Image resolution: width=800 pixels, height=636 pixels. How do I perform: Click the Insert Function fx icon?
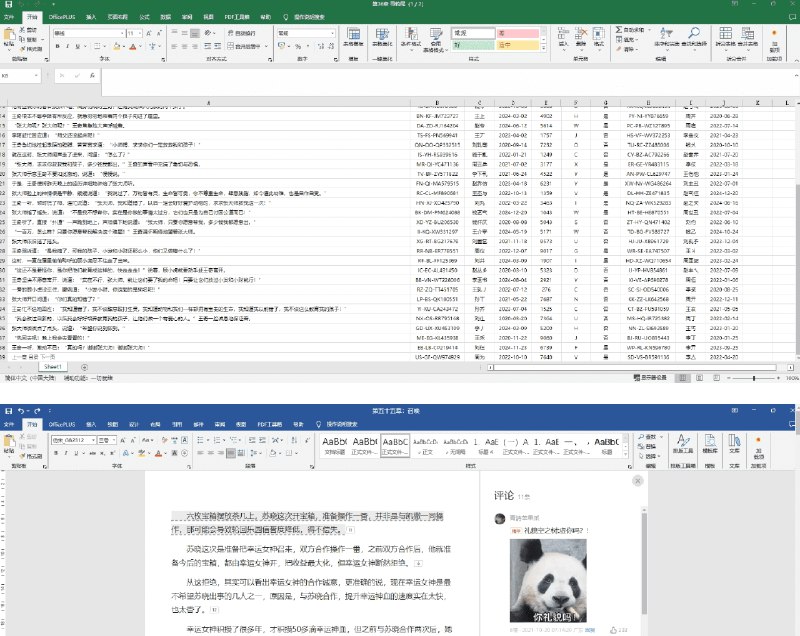point(92,74)
